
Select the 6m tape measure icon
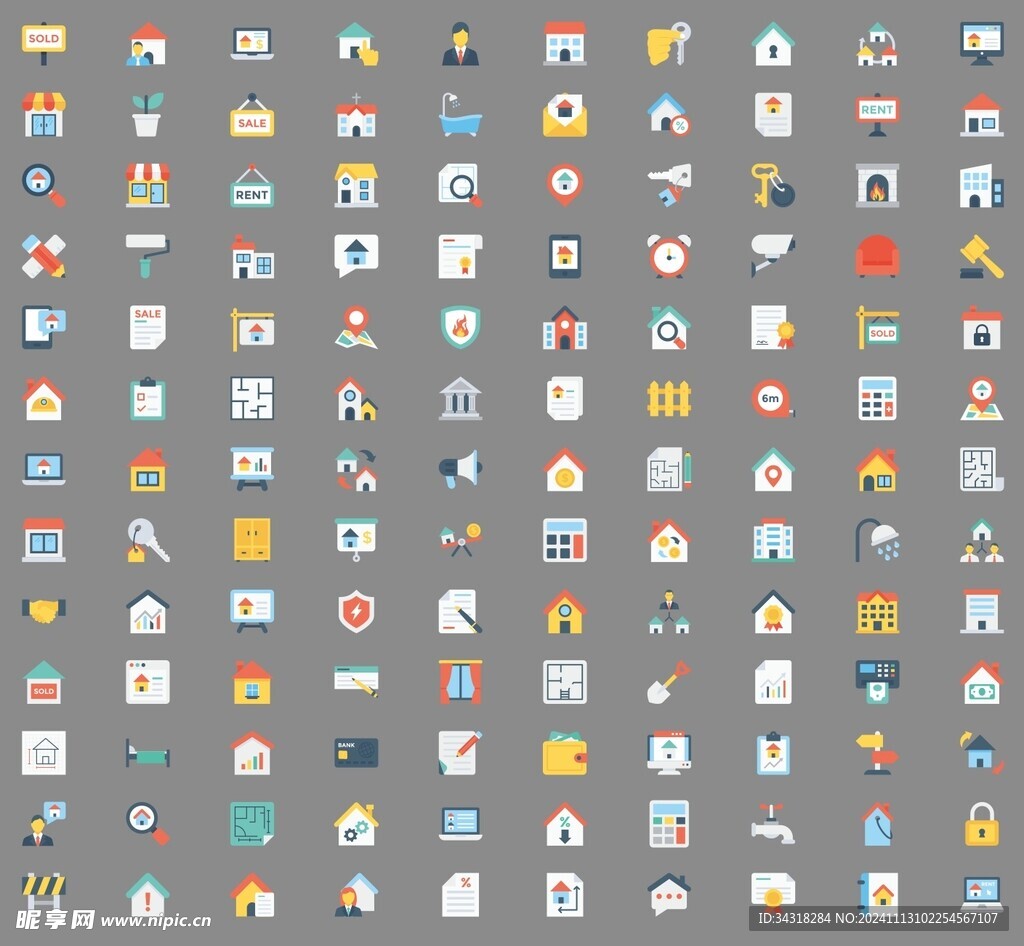click(773, 398)
